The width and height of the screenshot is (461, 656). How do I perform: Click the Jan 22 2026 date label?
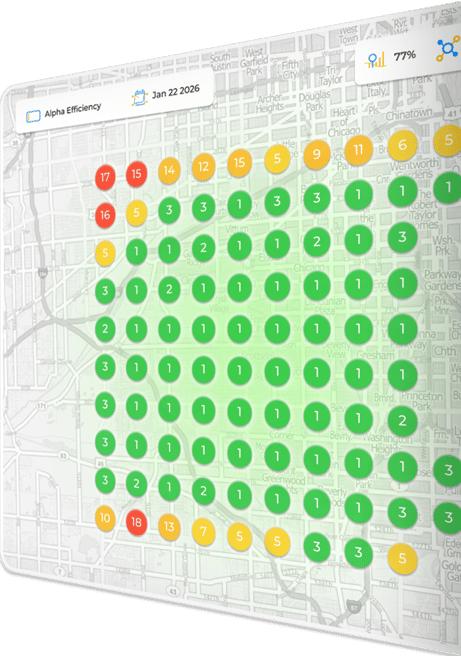(176, 91)
